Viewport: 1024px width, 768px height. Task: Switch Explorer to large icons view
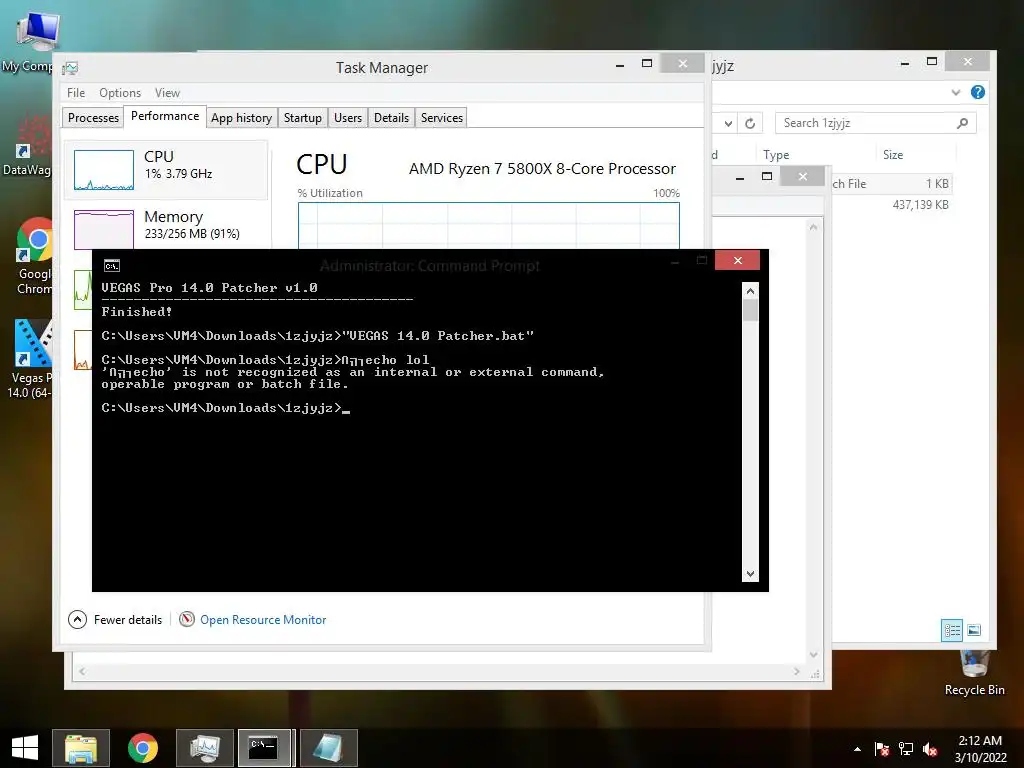tap(974, 630)
